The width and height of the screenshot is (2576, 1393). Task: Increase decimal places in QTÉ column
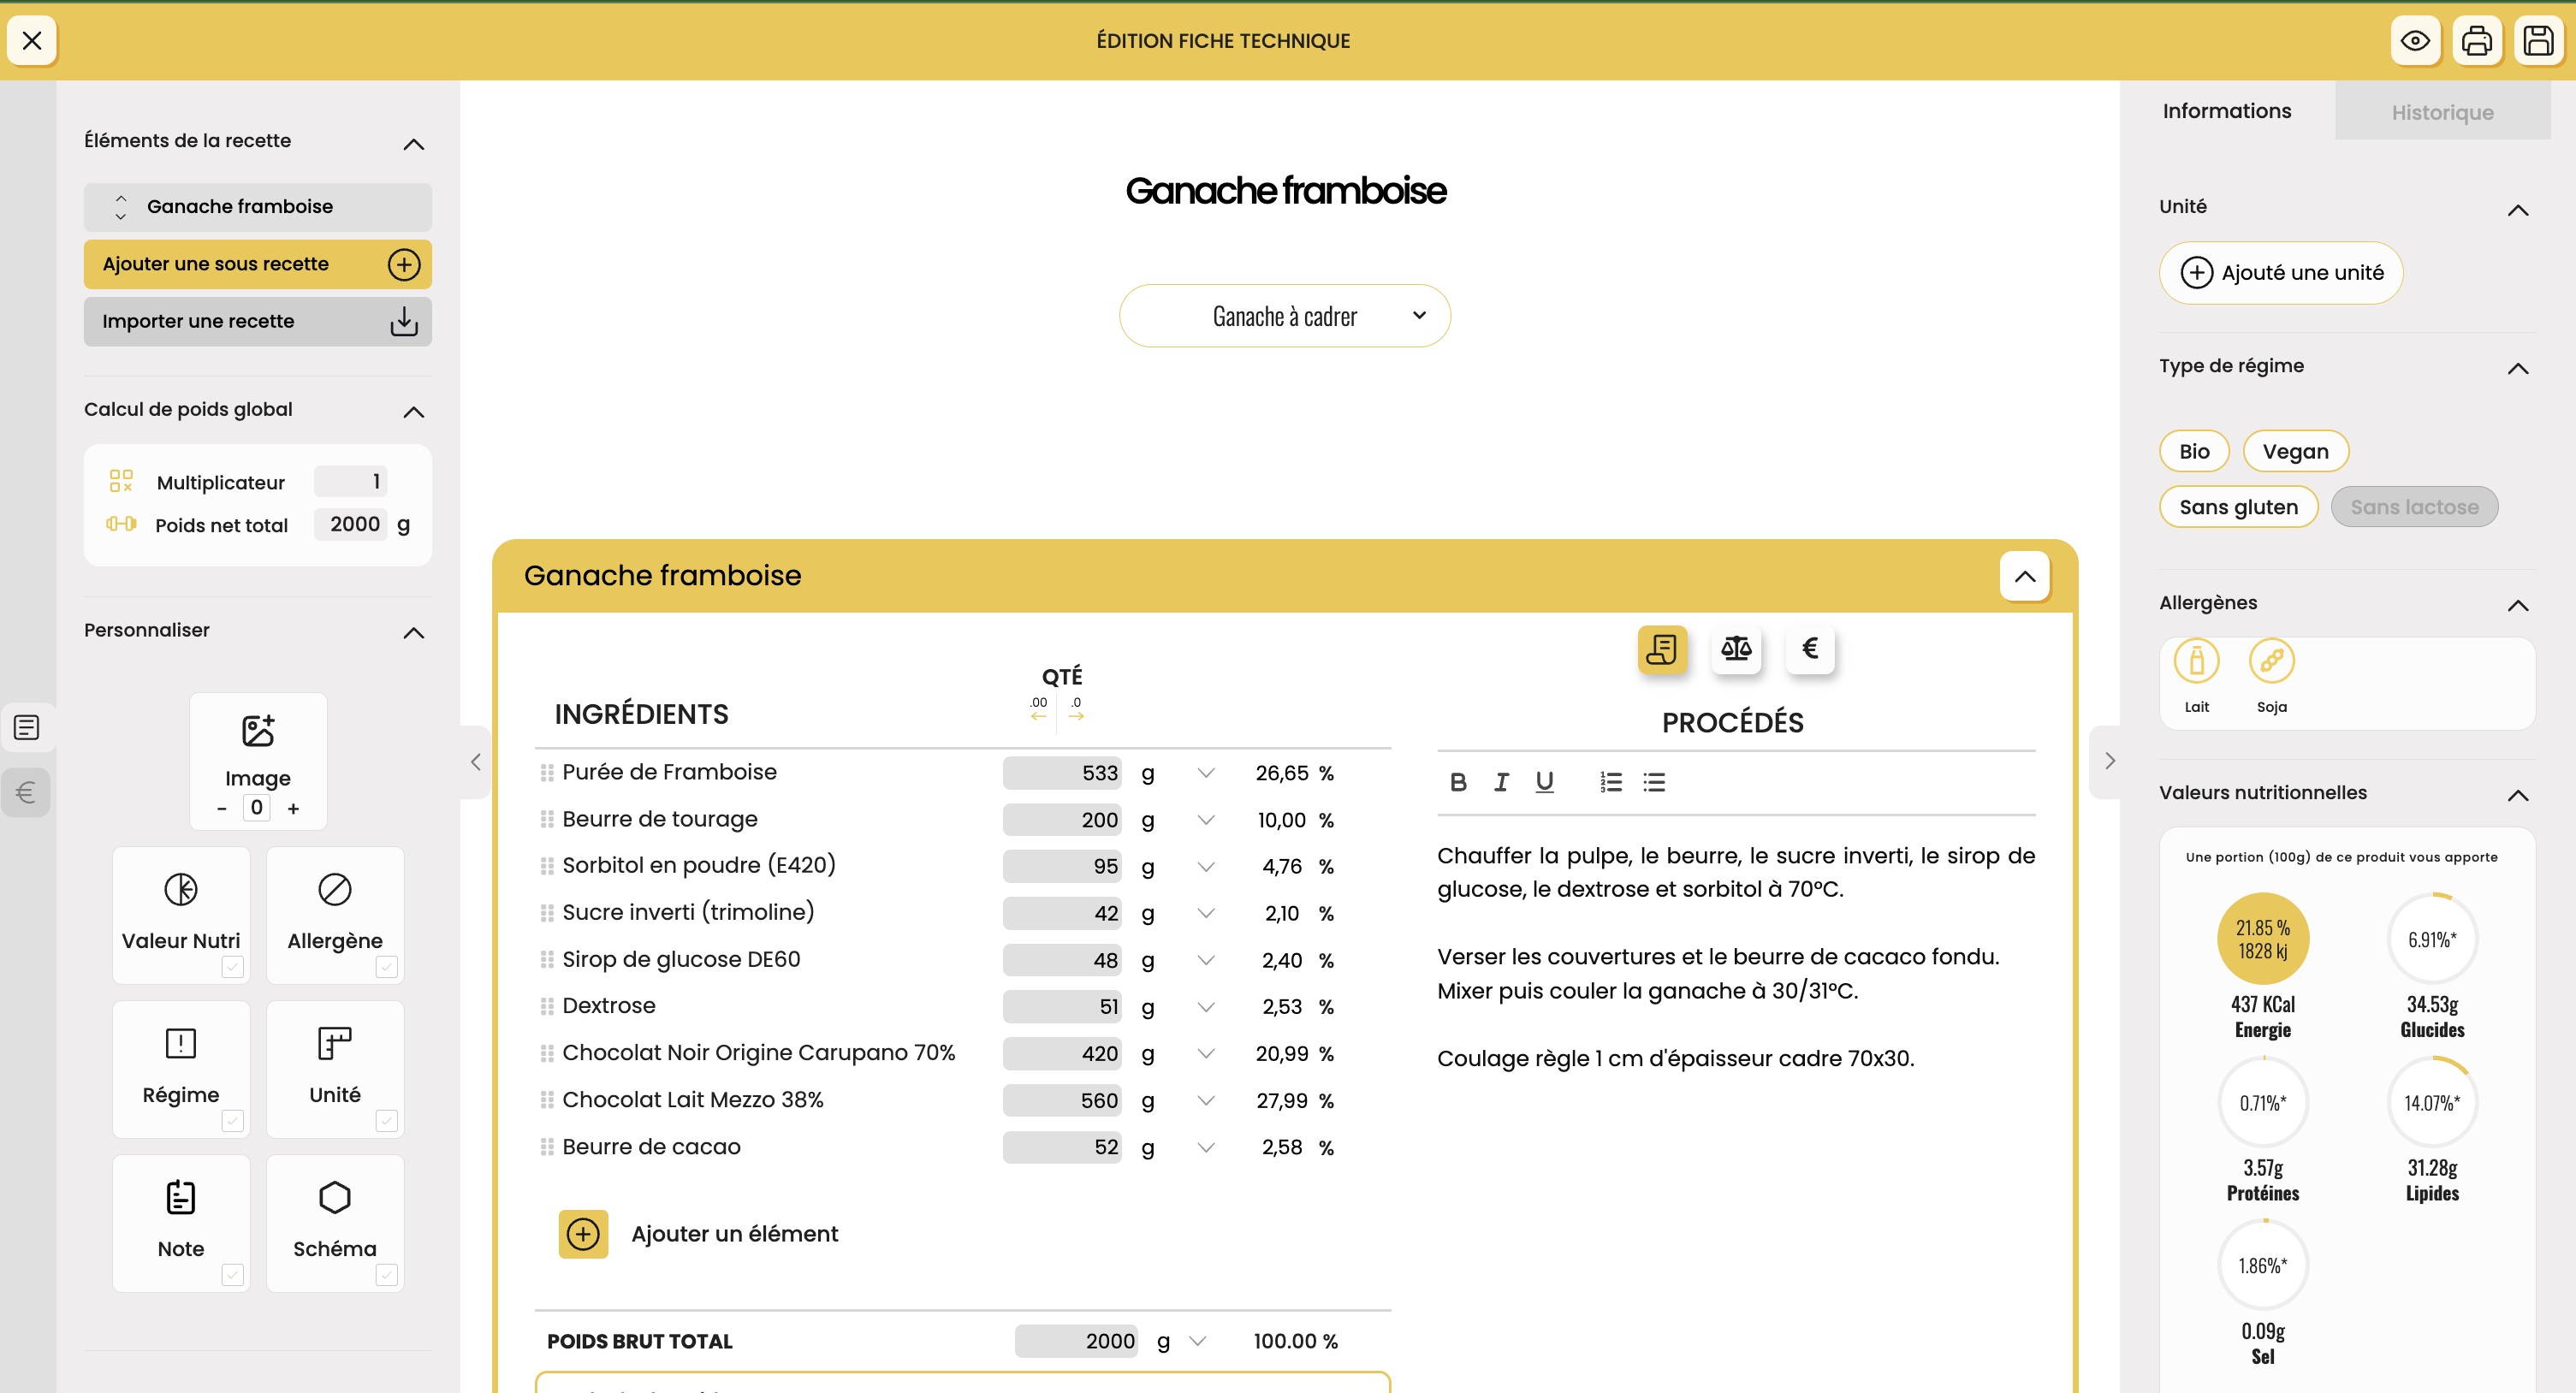click(1039, 708)
